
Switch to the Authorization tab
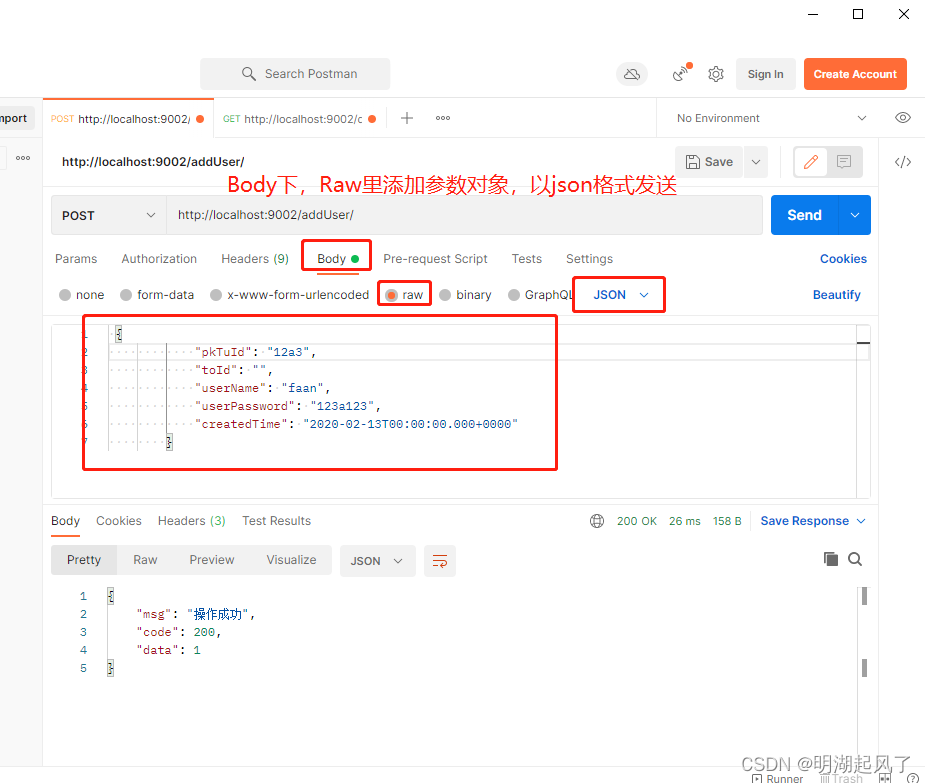coord(159,258)
